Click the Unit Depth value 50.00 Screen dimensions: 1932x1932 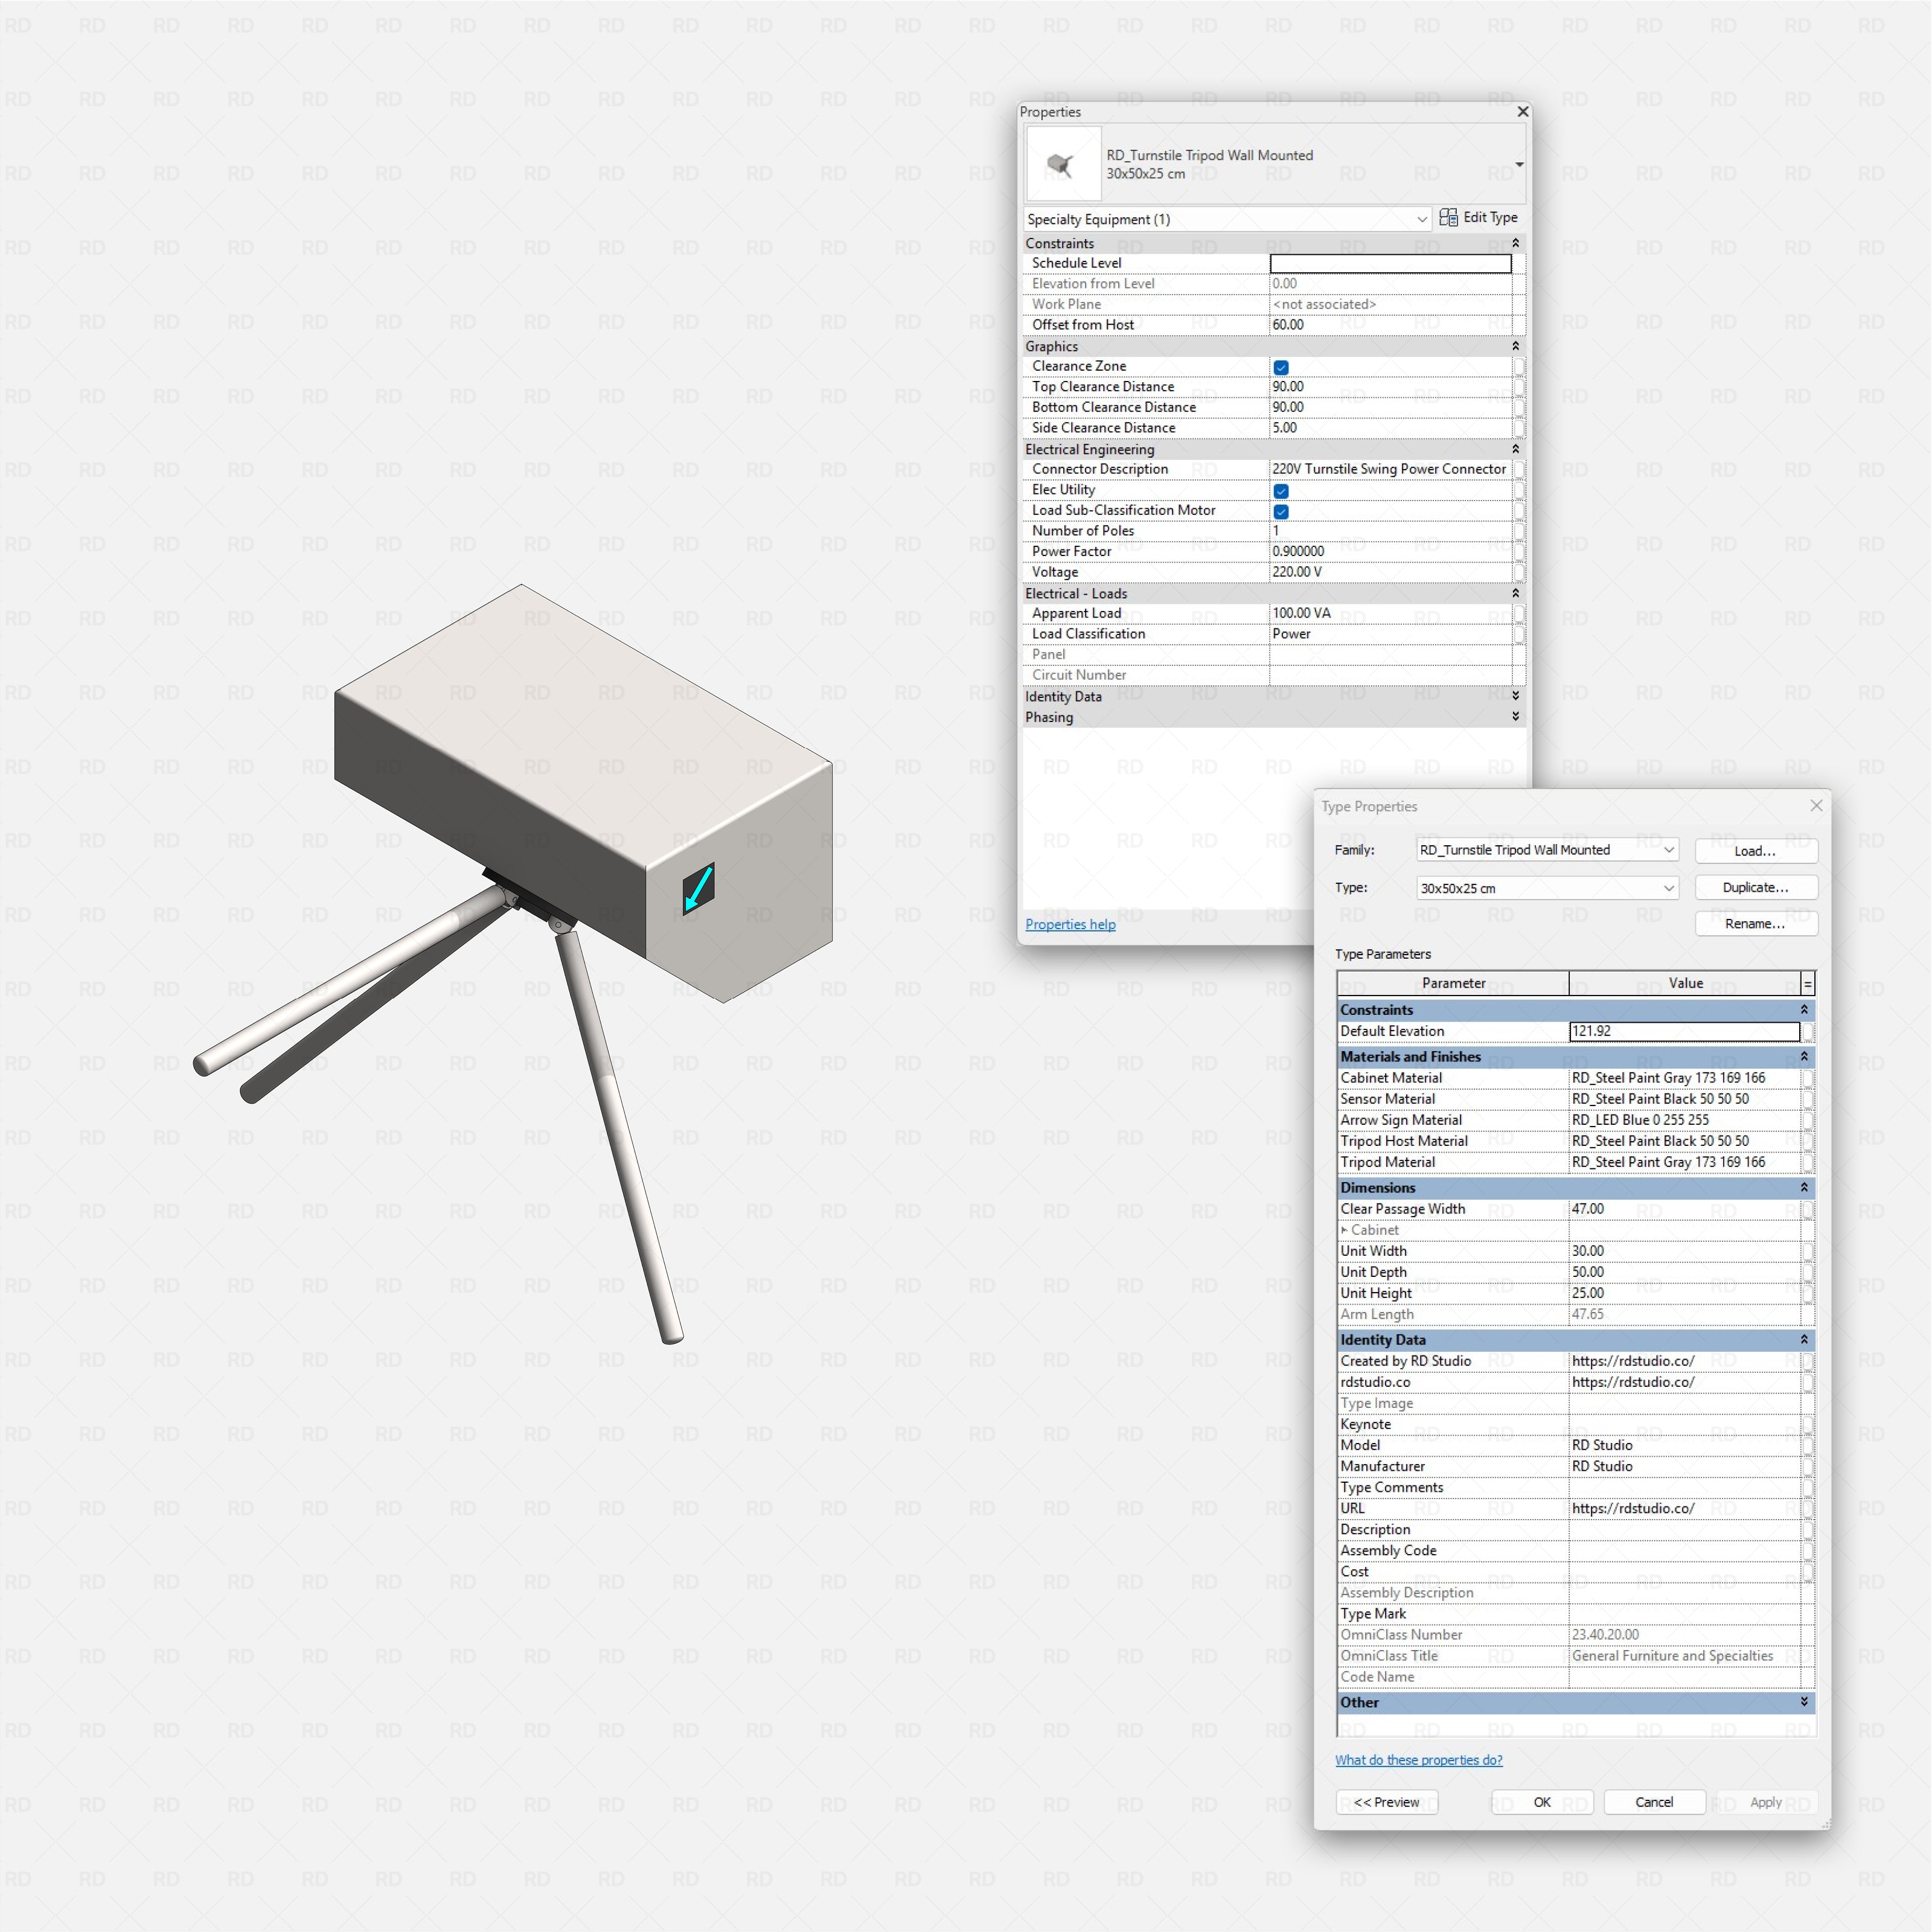pos(1684,1272)
